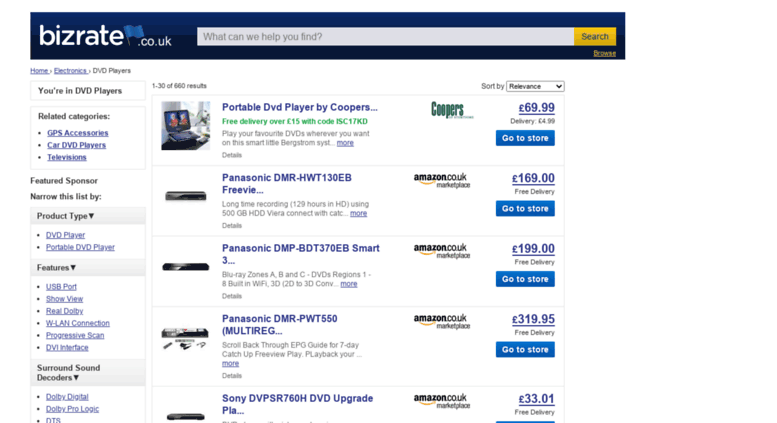The height and width of the screenshot is (423, 777).
Task: Click Amazon logo for Sony DVPSR760H
Action: click(442, 401)
